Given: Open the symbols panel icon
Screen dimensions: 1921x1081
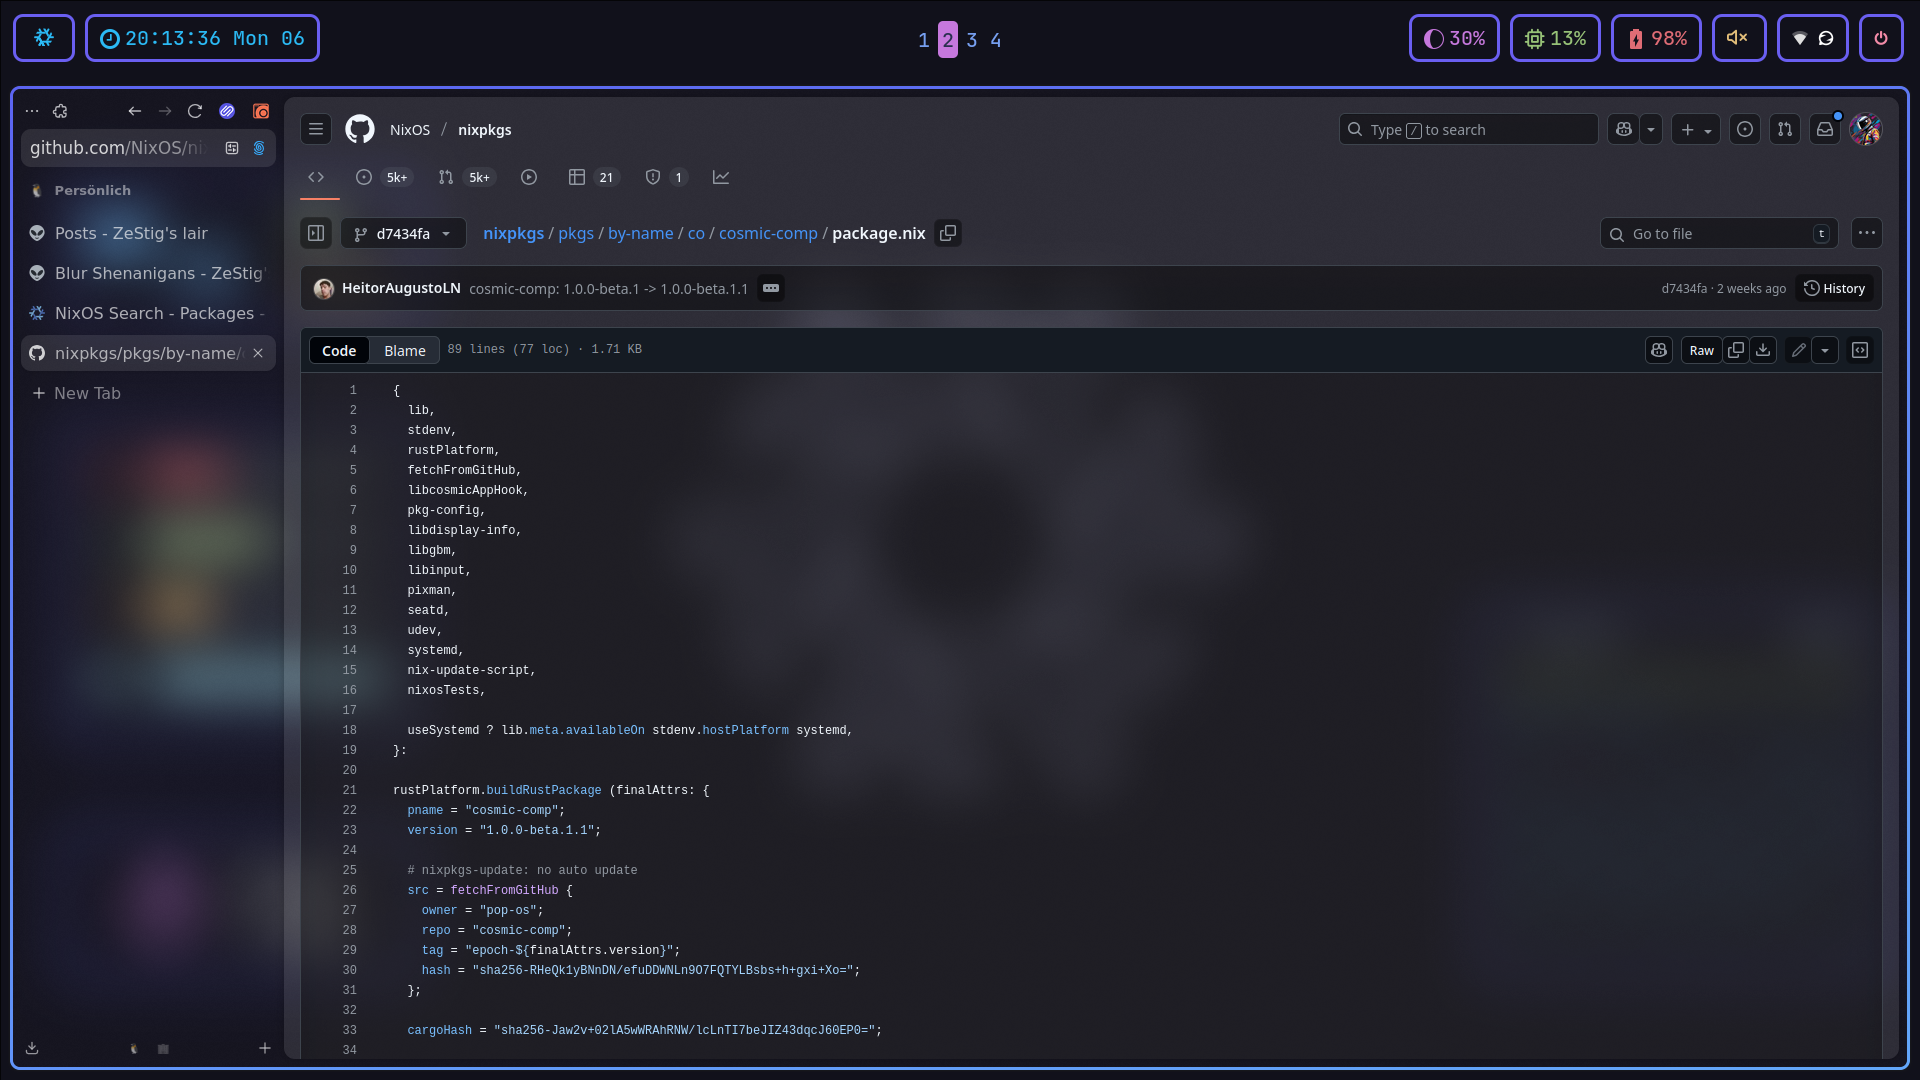Looking at the screenshot, I should click(1860, 350).
